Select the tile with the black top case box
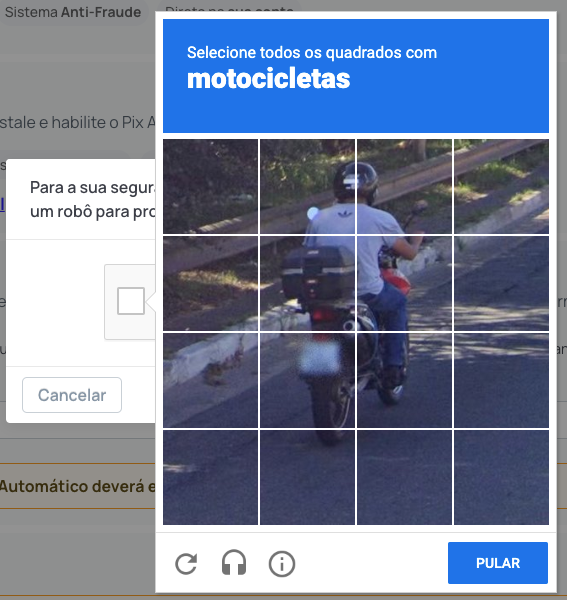 coord(308,284)
